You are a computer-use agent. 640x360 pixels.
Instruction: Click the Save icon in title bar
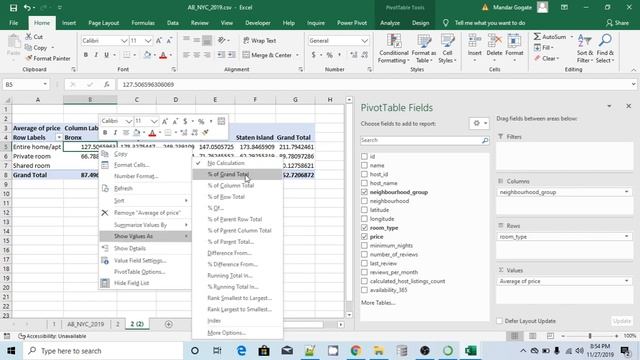coord(13,8)
